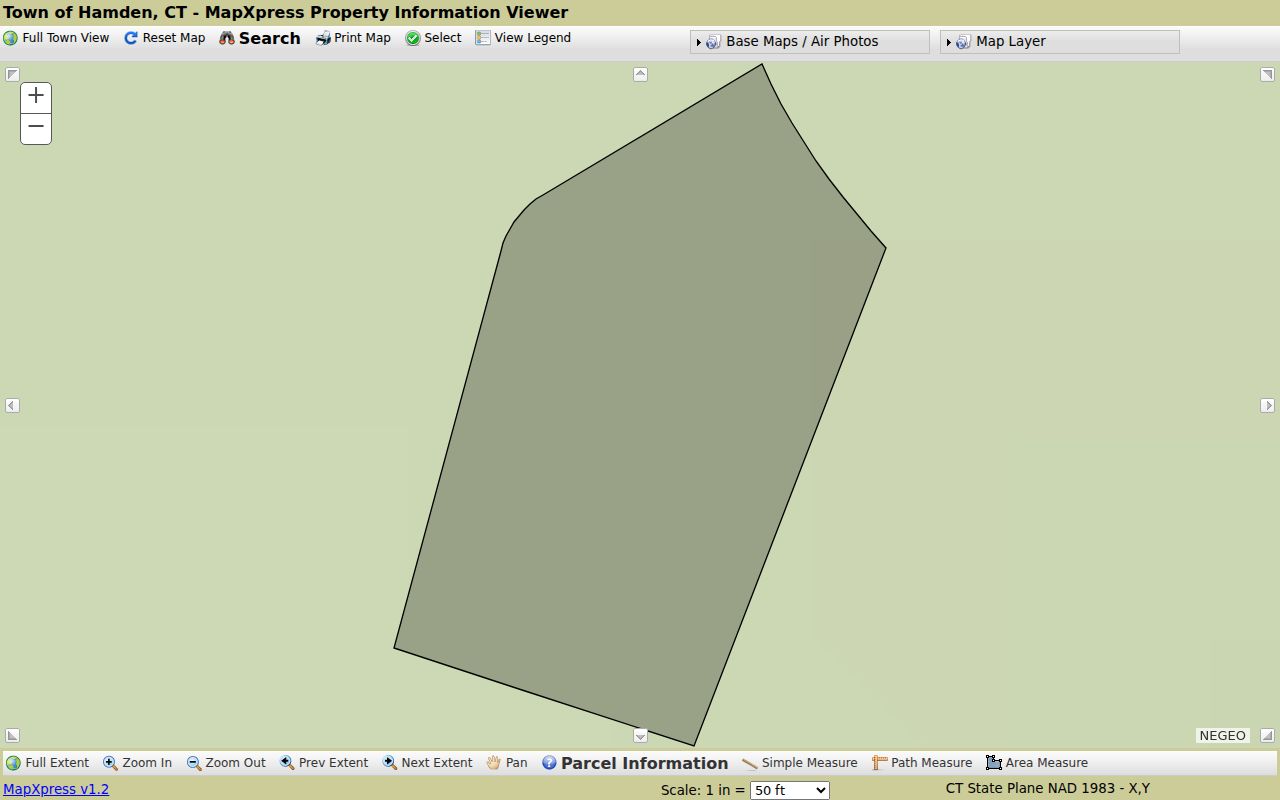The width and height of the screenshot is (1280, 800).
Task: Click the Prev Extent icon
Action: [287, 763]
